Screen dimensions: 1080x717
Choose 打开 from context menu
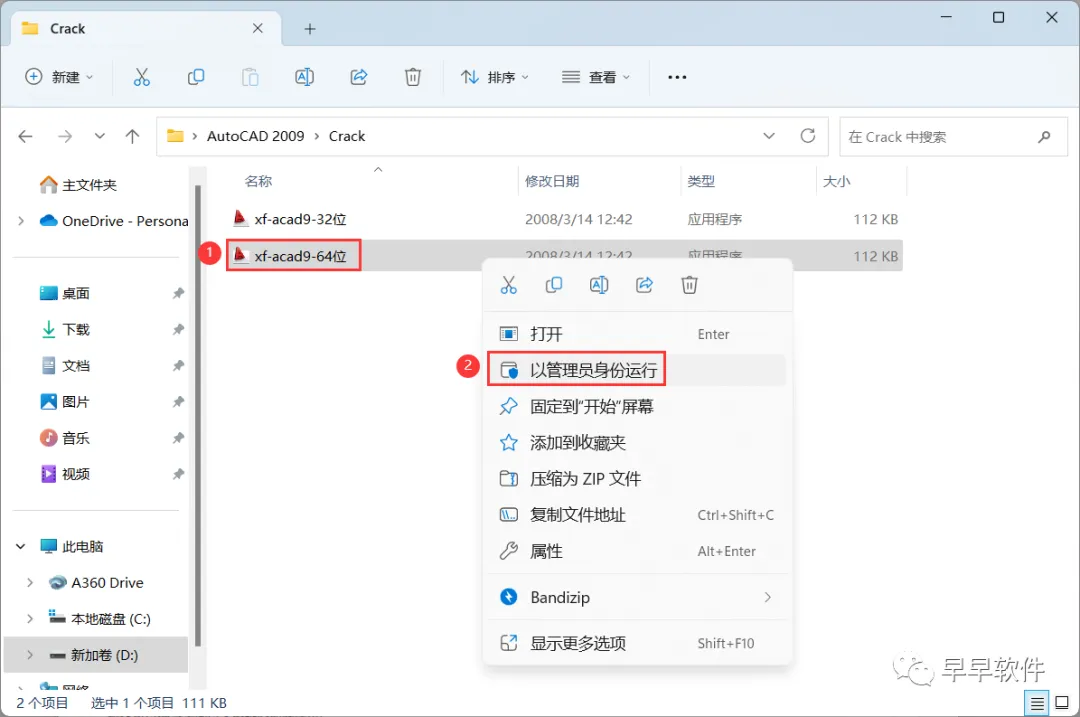[x=637, y=334]
